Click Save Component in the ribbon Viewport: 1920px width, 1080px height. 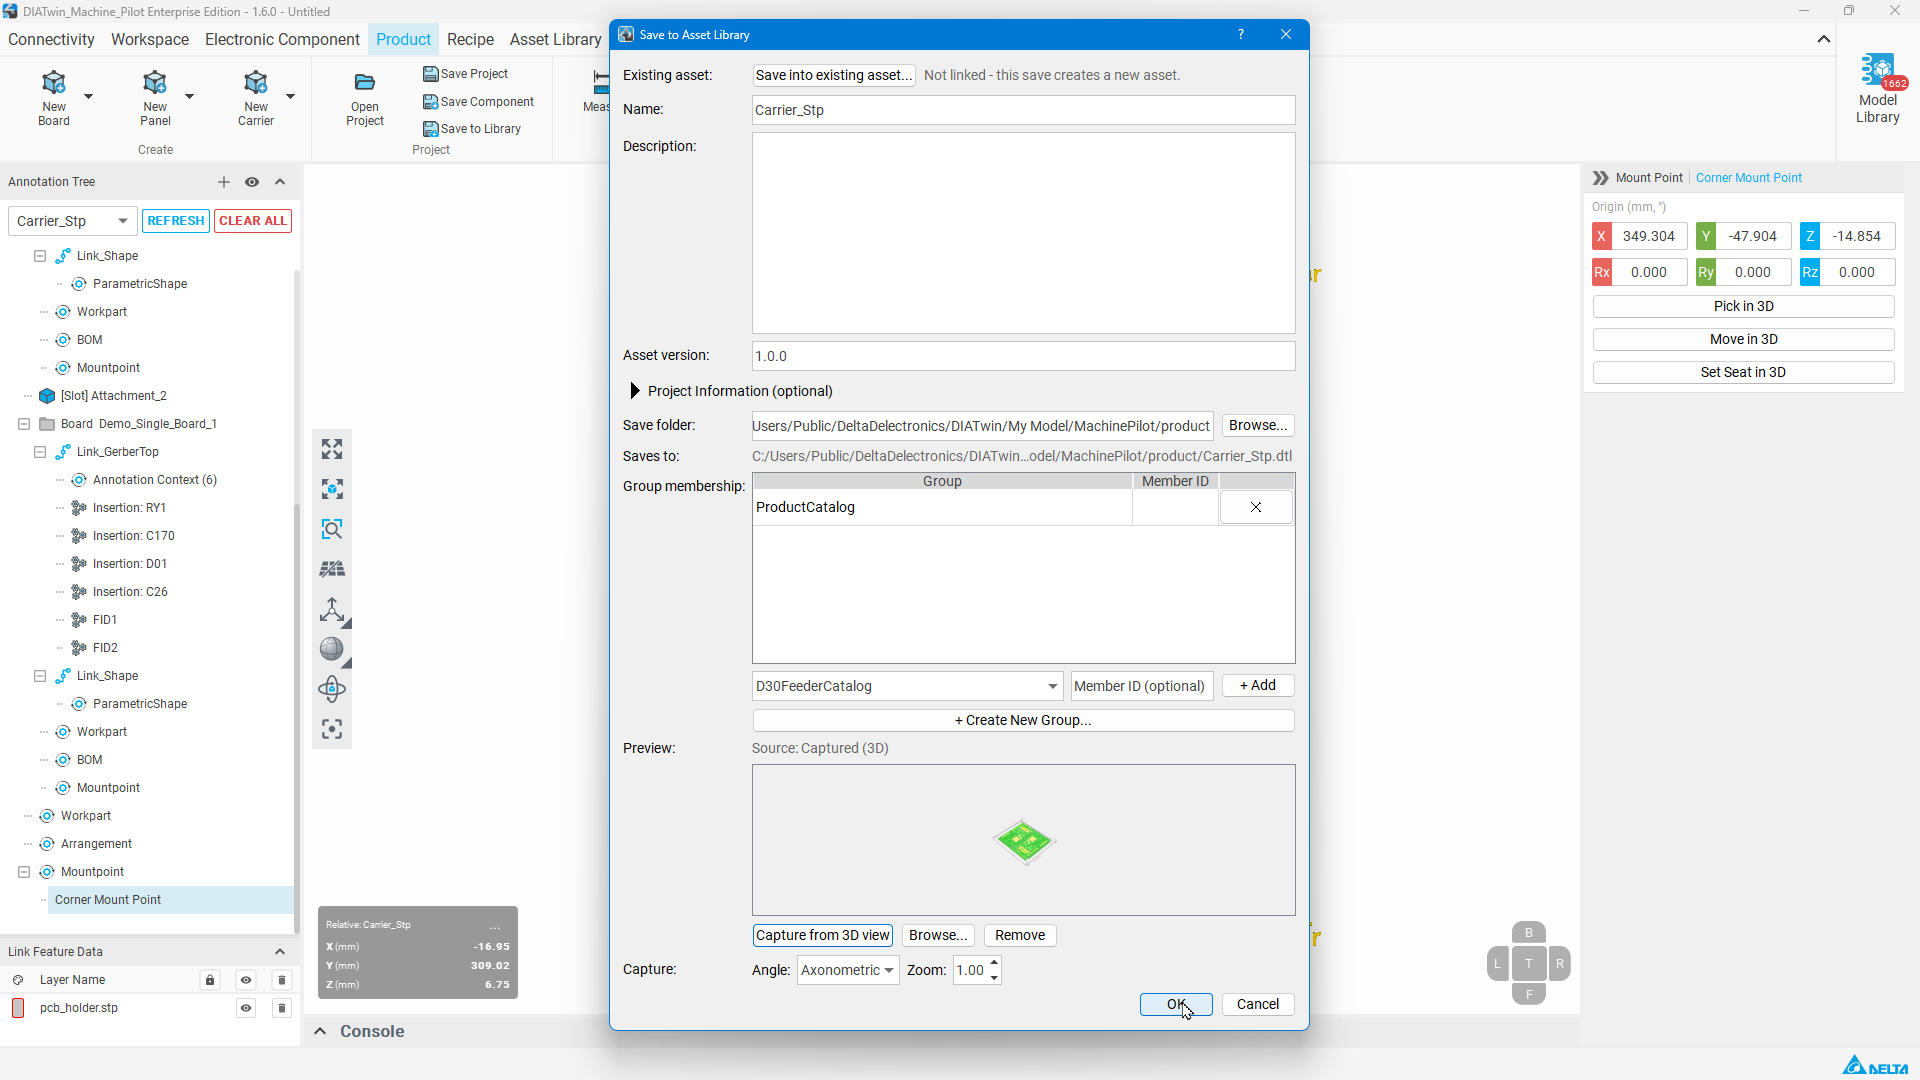tap(479, 102)
